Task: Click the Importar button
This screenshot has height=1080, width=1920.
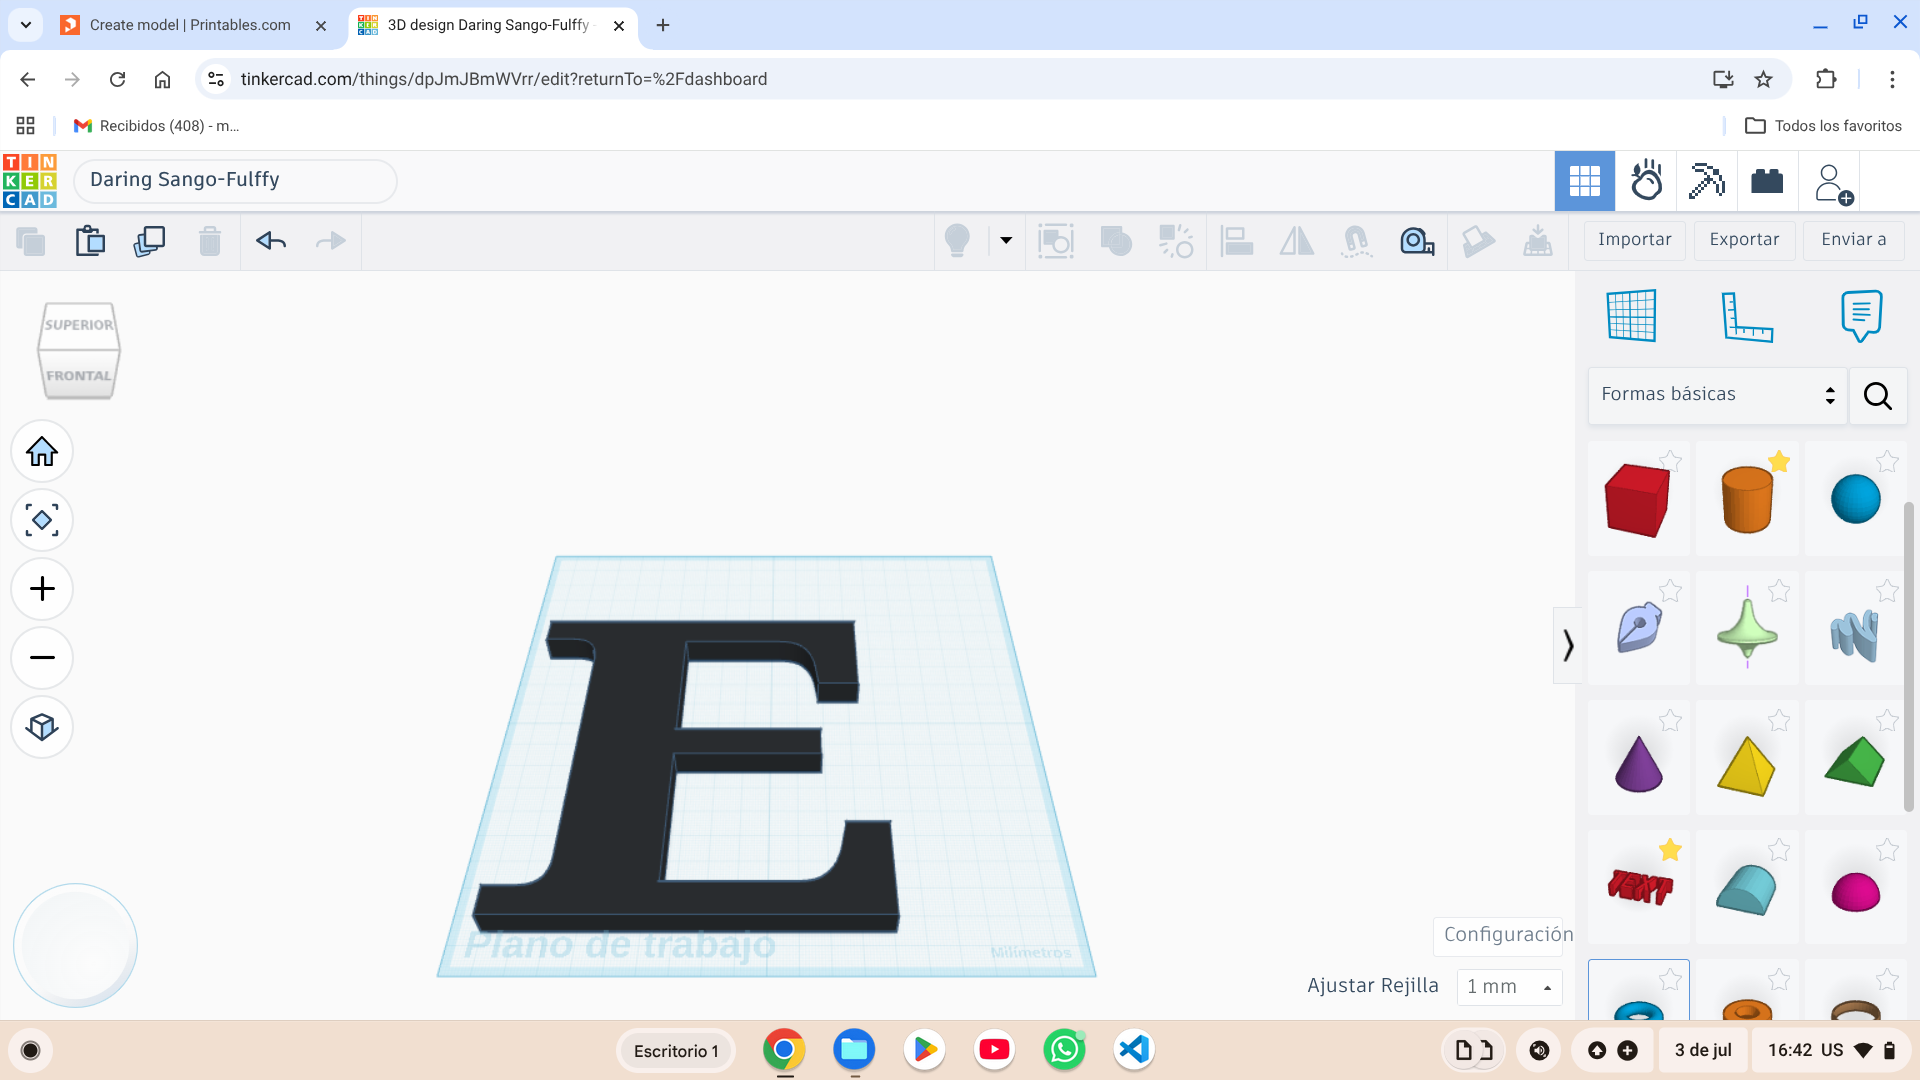Action: tap(1635, 240)
